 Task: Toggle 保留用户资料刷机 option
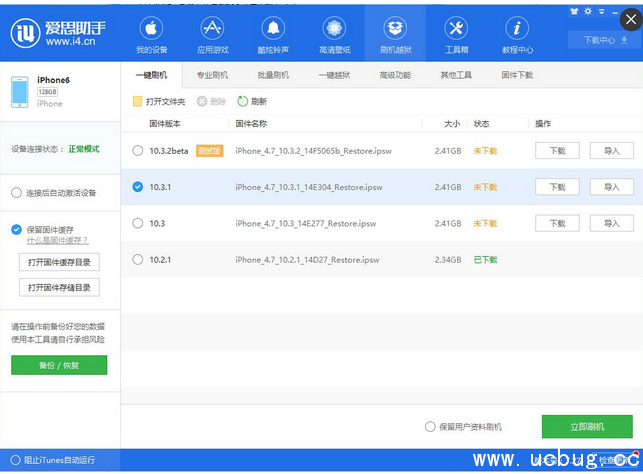[x=430, y=427]
